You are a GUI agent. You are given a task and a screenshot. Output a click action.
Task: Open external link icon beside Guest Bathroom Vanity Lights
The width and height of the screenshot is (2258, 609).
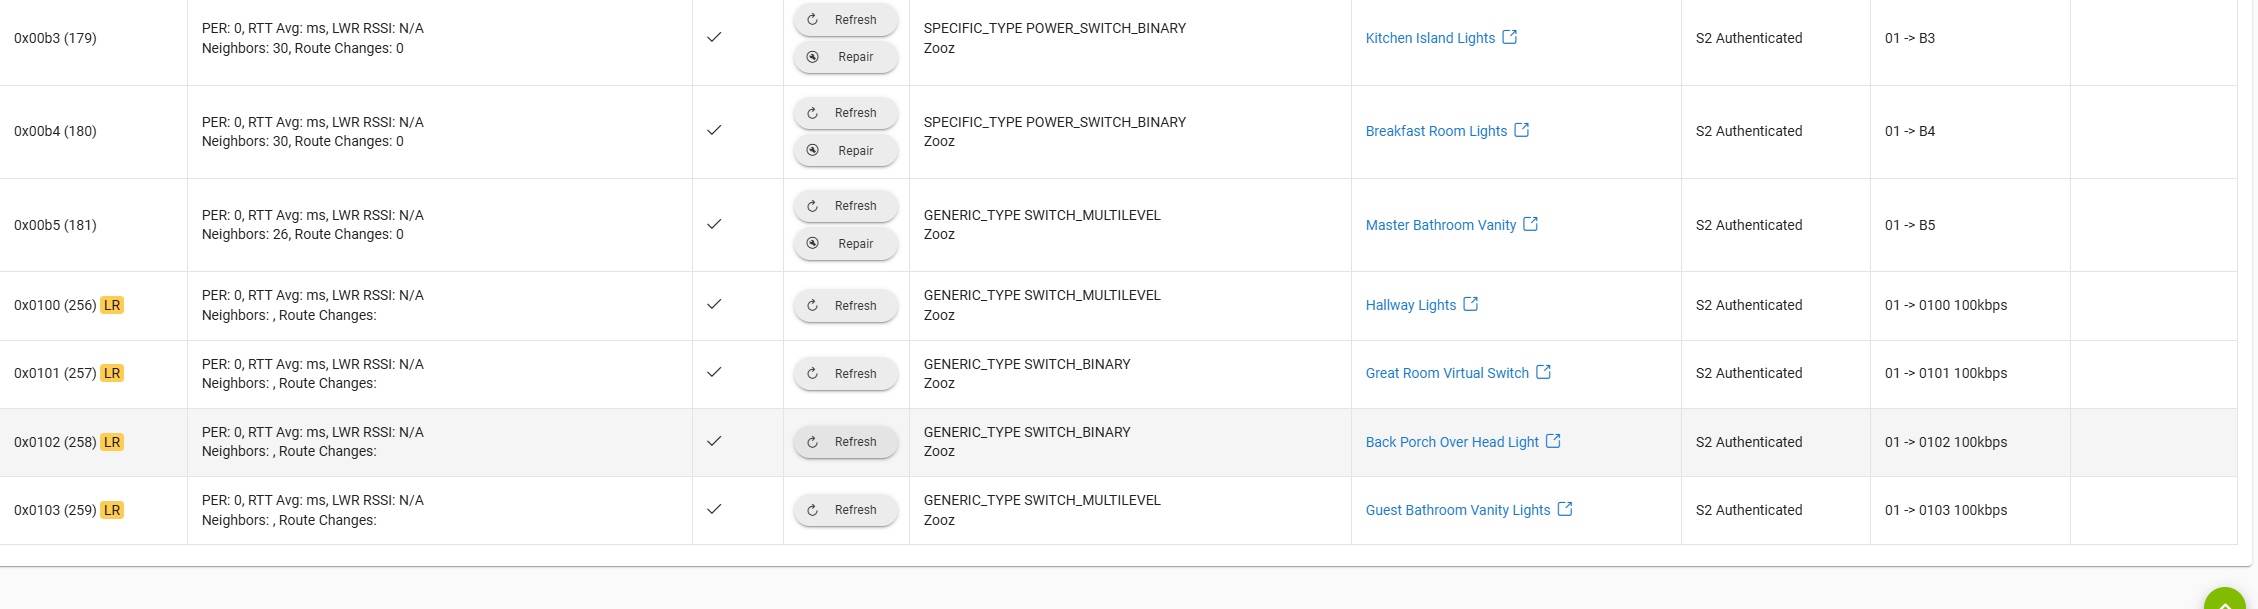[1565, 509]
